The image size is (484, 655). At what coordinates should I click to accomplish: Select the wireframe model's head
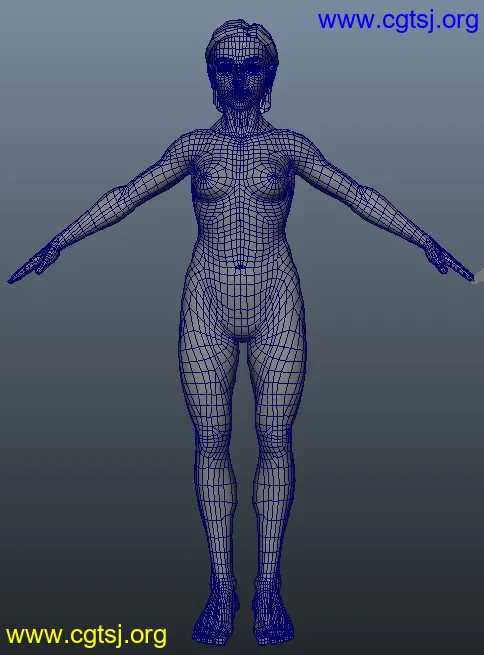tap(241, 67)
